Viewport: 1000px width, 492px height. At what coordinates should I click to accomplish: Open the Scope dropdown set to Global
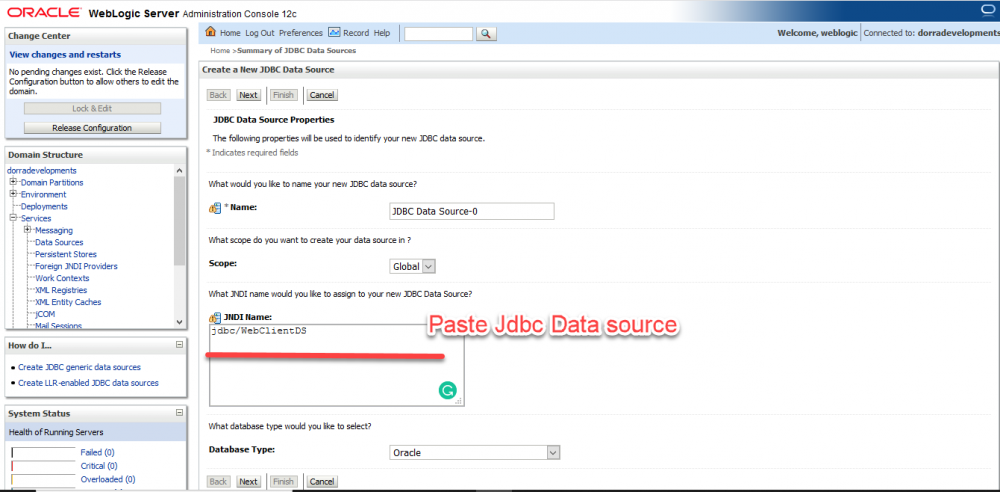pos(413,267)
